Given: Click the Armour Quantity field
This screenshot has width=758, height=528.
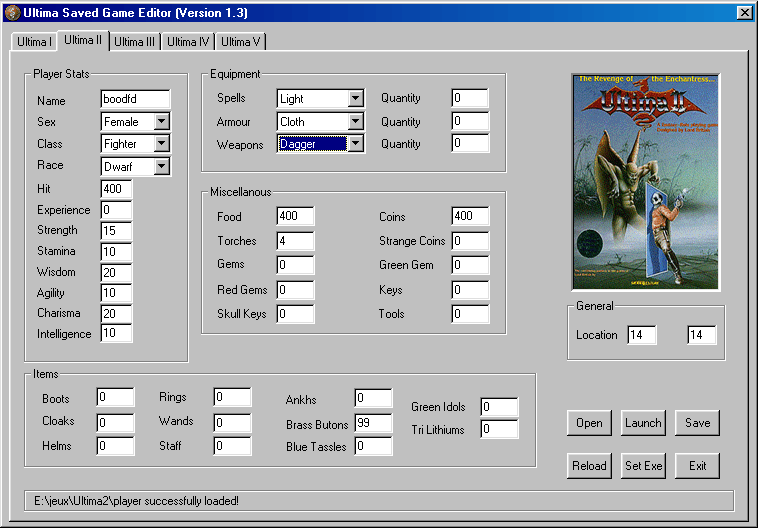Looking at the screenshot, I should point(470,121).
